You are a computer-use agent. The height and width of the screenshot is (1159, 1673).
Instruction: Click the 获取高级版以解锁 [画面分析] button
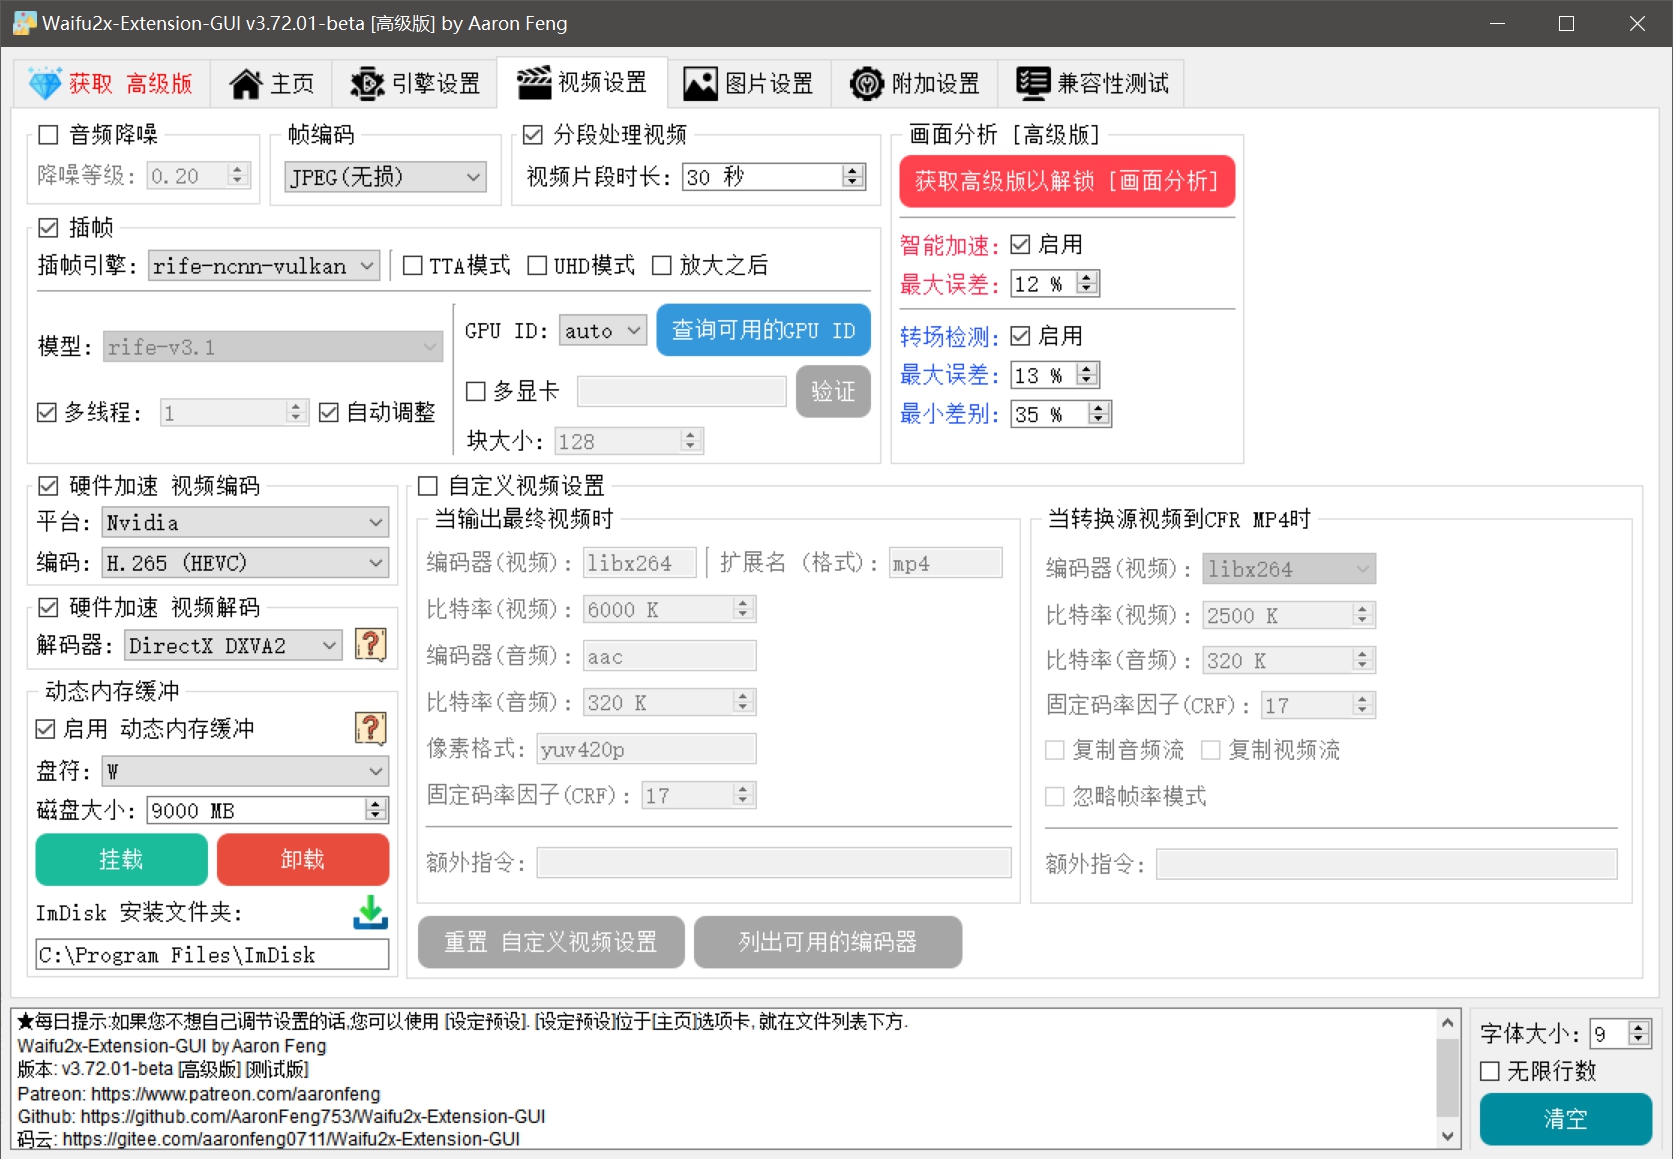click(x=1067, y=181)
